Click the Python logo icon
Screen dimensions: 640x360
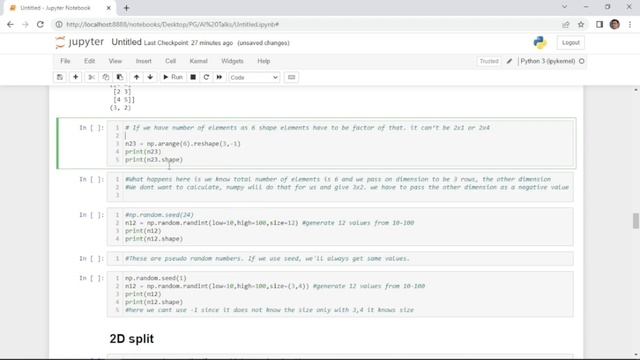[x=540, y=42]
